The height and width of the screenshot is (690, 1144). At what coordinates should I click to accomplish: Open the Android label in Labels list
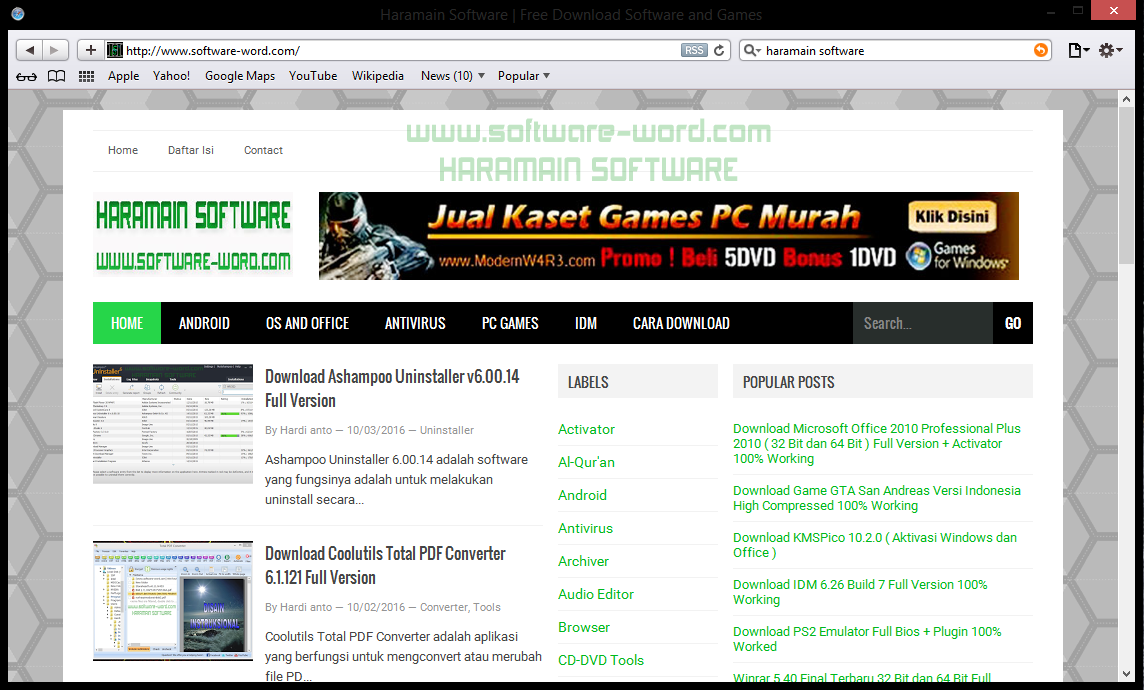tap(582, 495)
